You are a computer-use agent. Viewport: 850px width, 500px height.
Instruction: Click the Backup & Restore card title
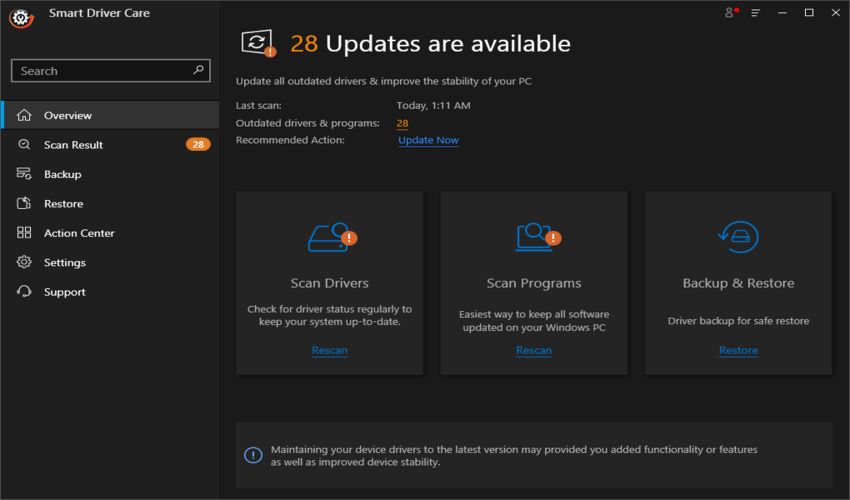tap(738, 283)
